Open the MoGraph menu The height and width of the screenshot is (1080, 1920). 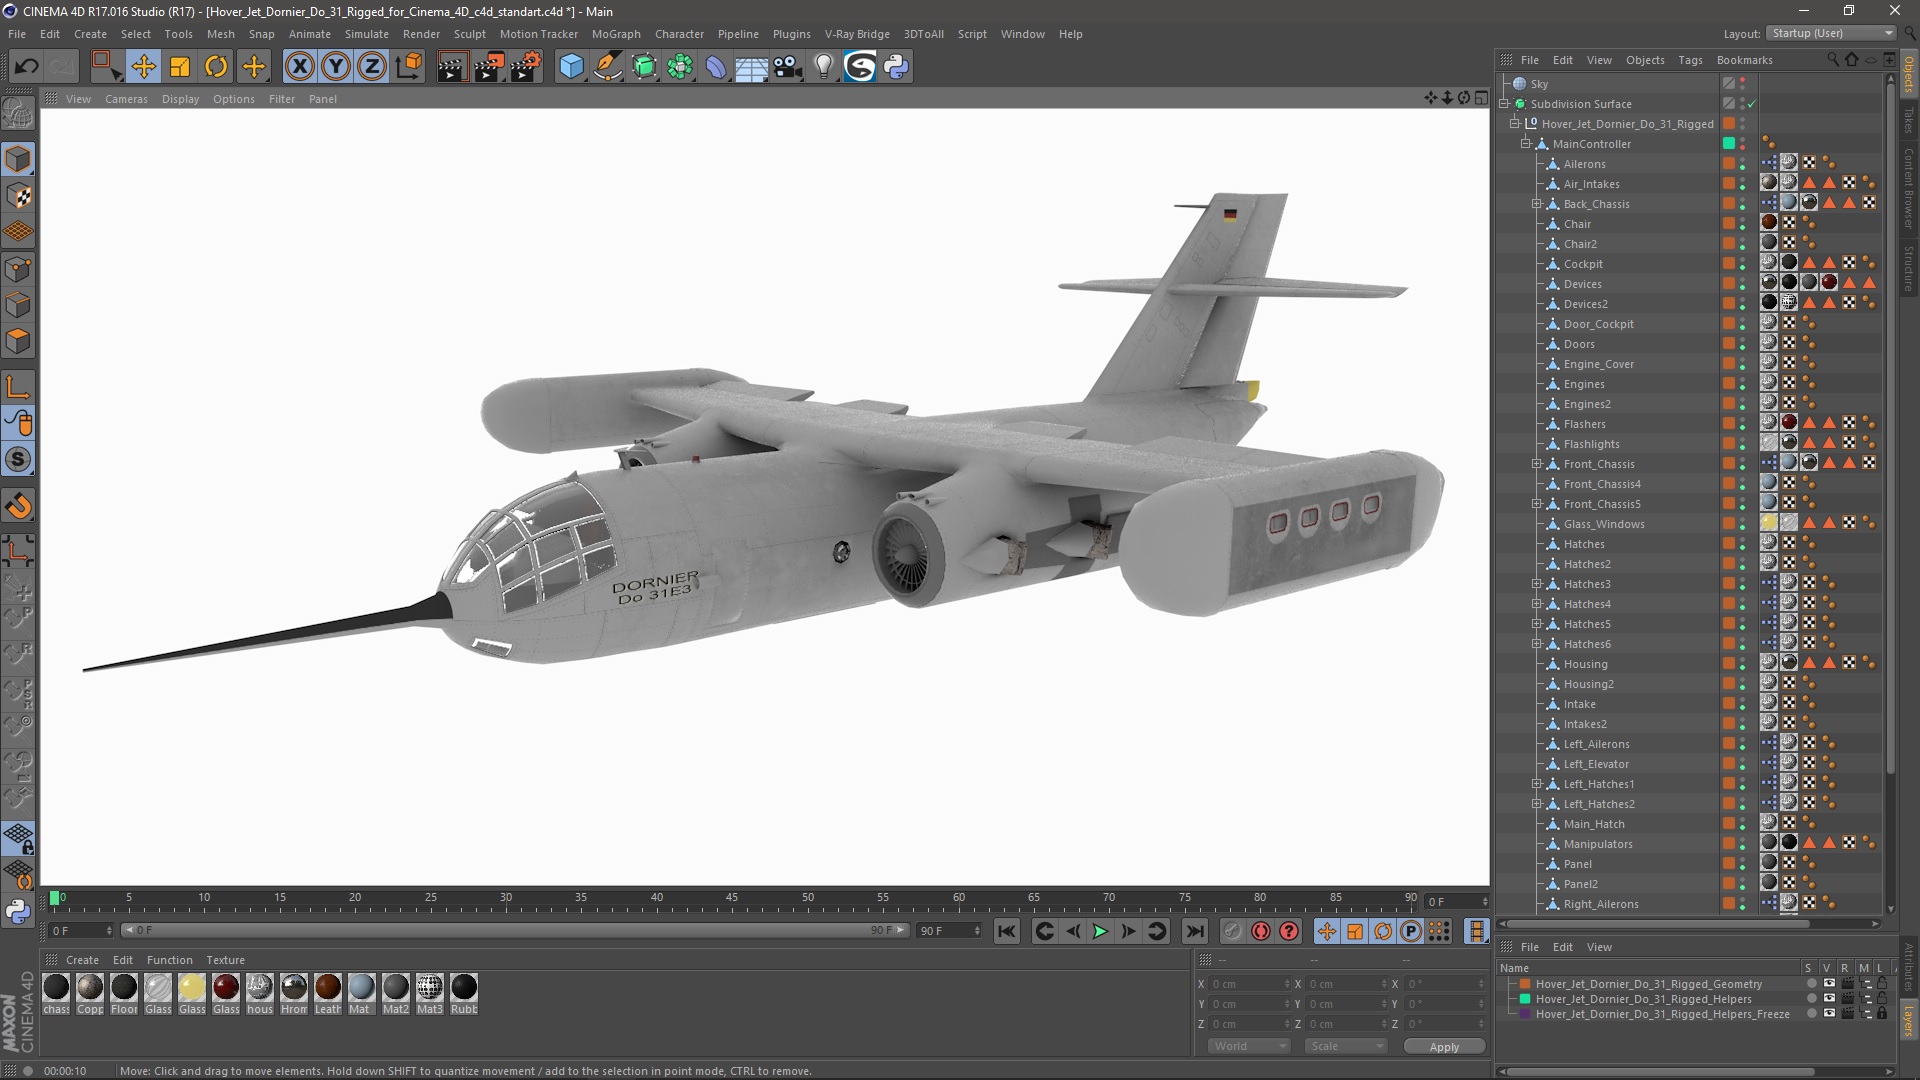click(x=616, y=34)
